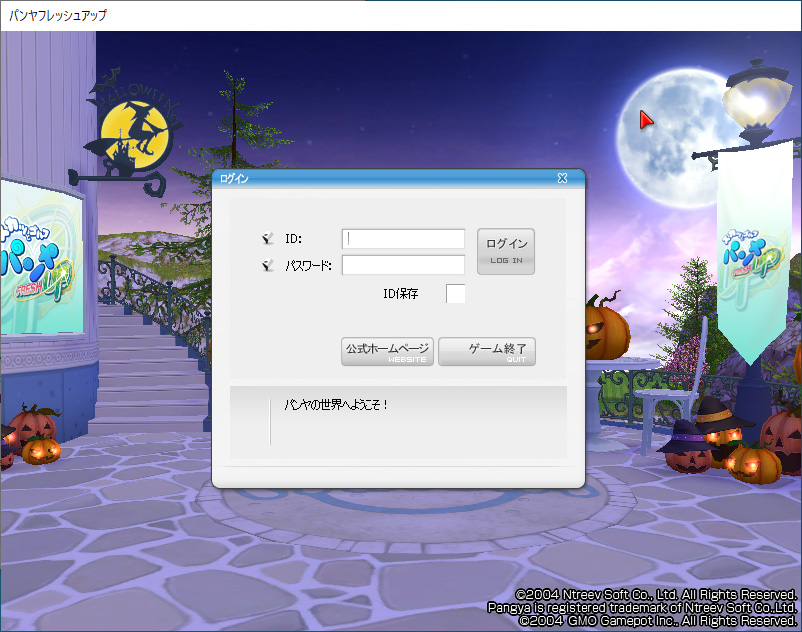Image resolution: width=802 pixels, height=632 pixels.
Task: Click the ログイン dialog title bar
Action: click(380, 179)
